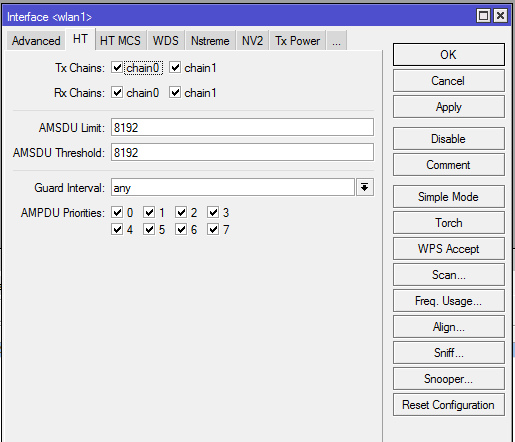Apply the wireless interface settings
Screen dimensions: 515x442
tap(449, 107)
